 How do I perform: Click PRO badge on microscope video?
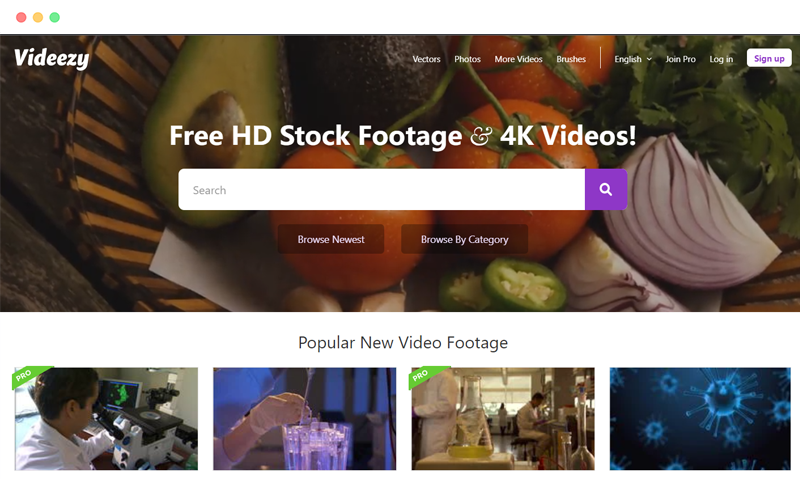click(29, 375)
